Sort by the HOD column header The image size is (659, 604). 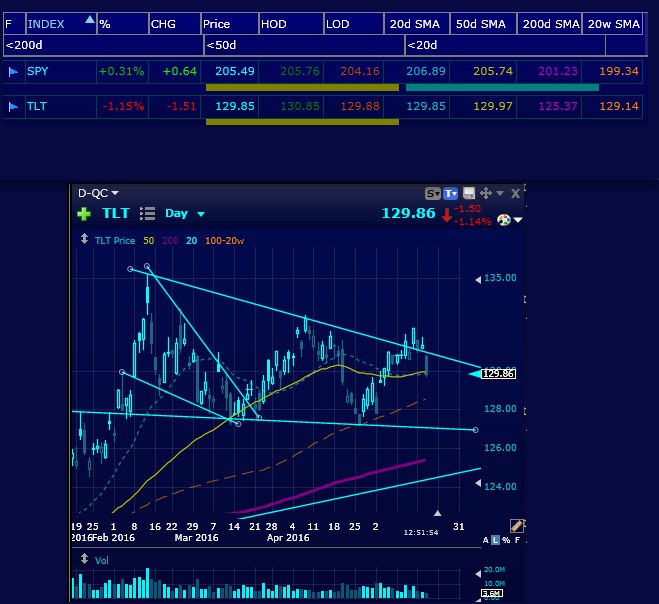[x=291, y=24]
